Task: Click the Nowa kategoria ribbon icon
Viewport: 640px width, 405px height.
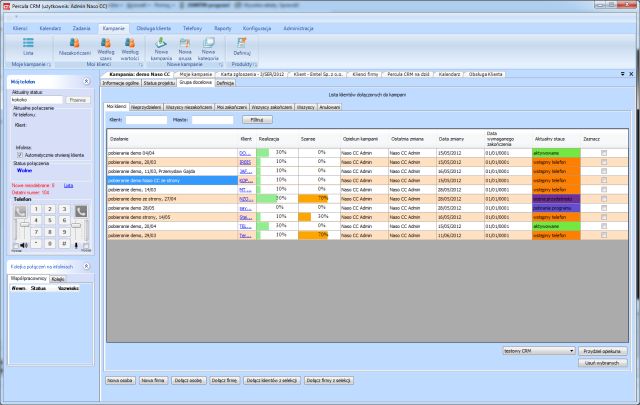Action: (208, 49)
